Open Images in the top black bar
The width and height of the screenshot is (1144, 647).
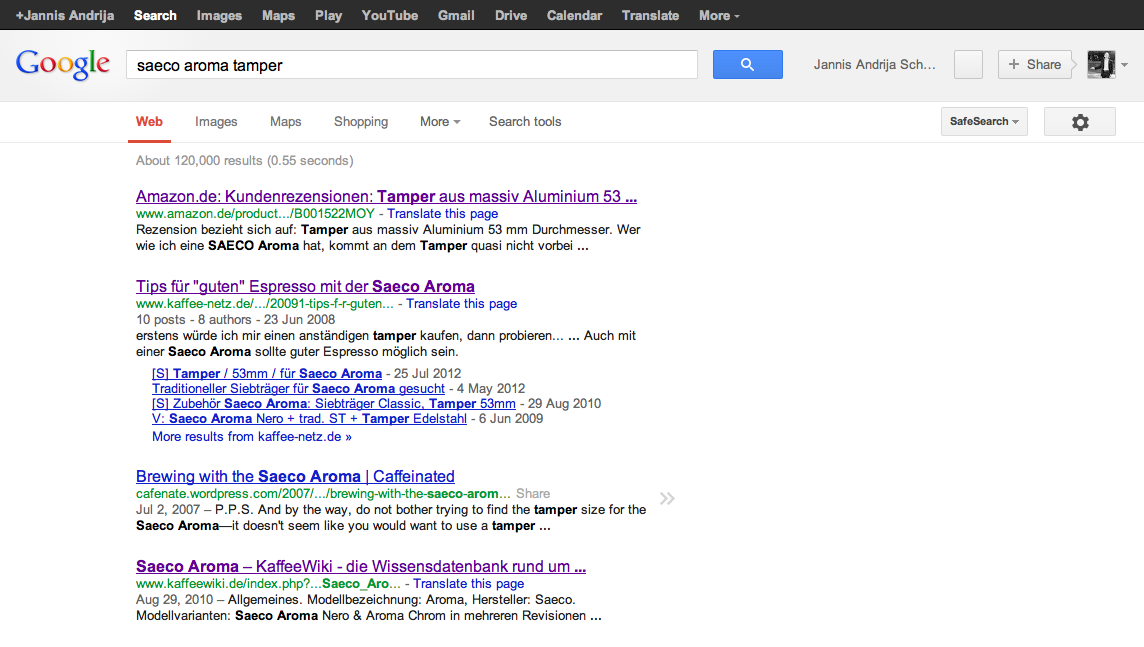tap(219, 15)
